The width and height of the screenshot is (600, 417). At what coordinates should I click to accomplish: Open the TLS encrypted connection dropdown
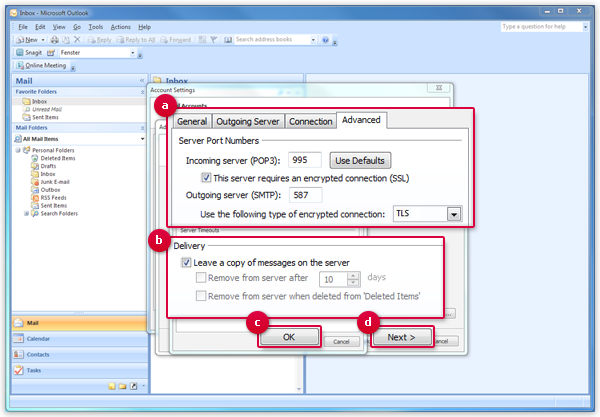coord(454,214)
